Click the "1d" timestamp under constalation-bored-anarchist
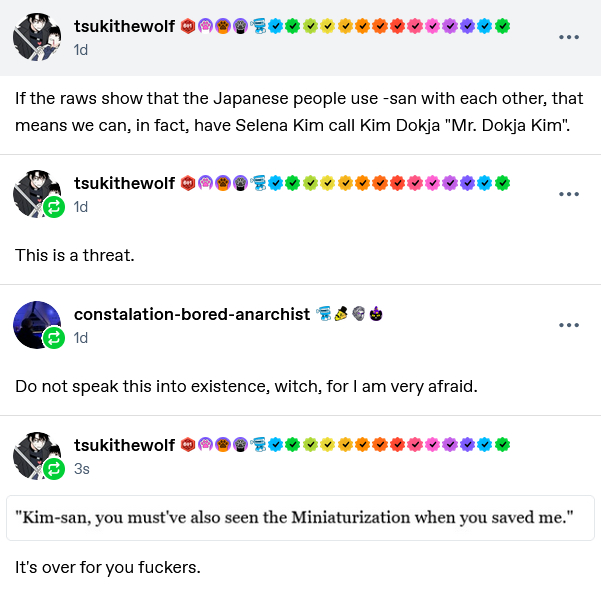 (x=81, y=338)
